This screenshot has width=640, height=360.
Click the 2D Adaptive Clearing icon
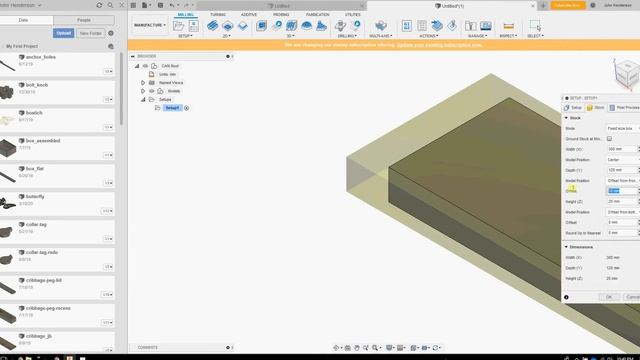(212, 26)
